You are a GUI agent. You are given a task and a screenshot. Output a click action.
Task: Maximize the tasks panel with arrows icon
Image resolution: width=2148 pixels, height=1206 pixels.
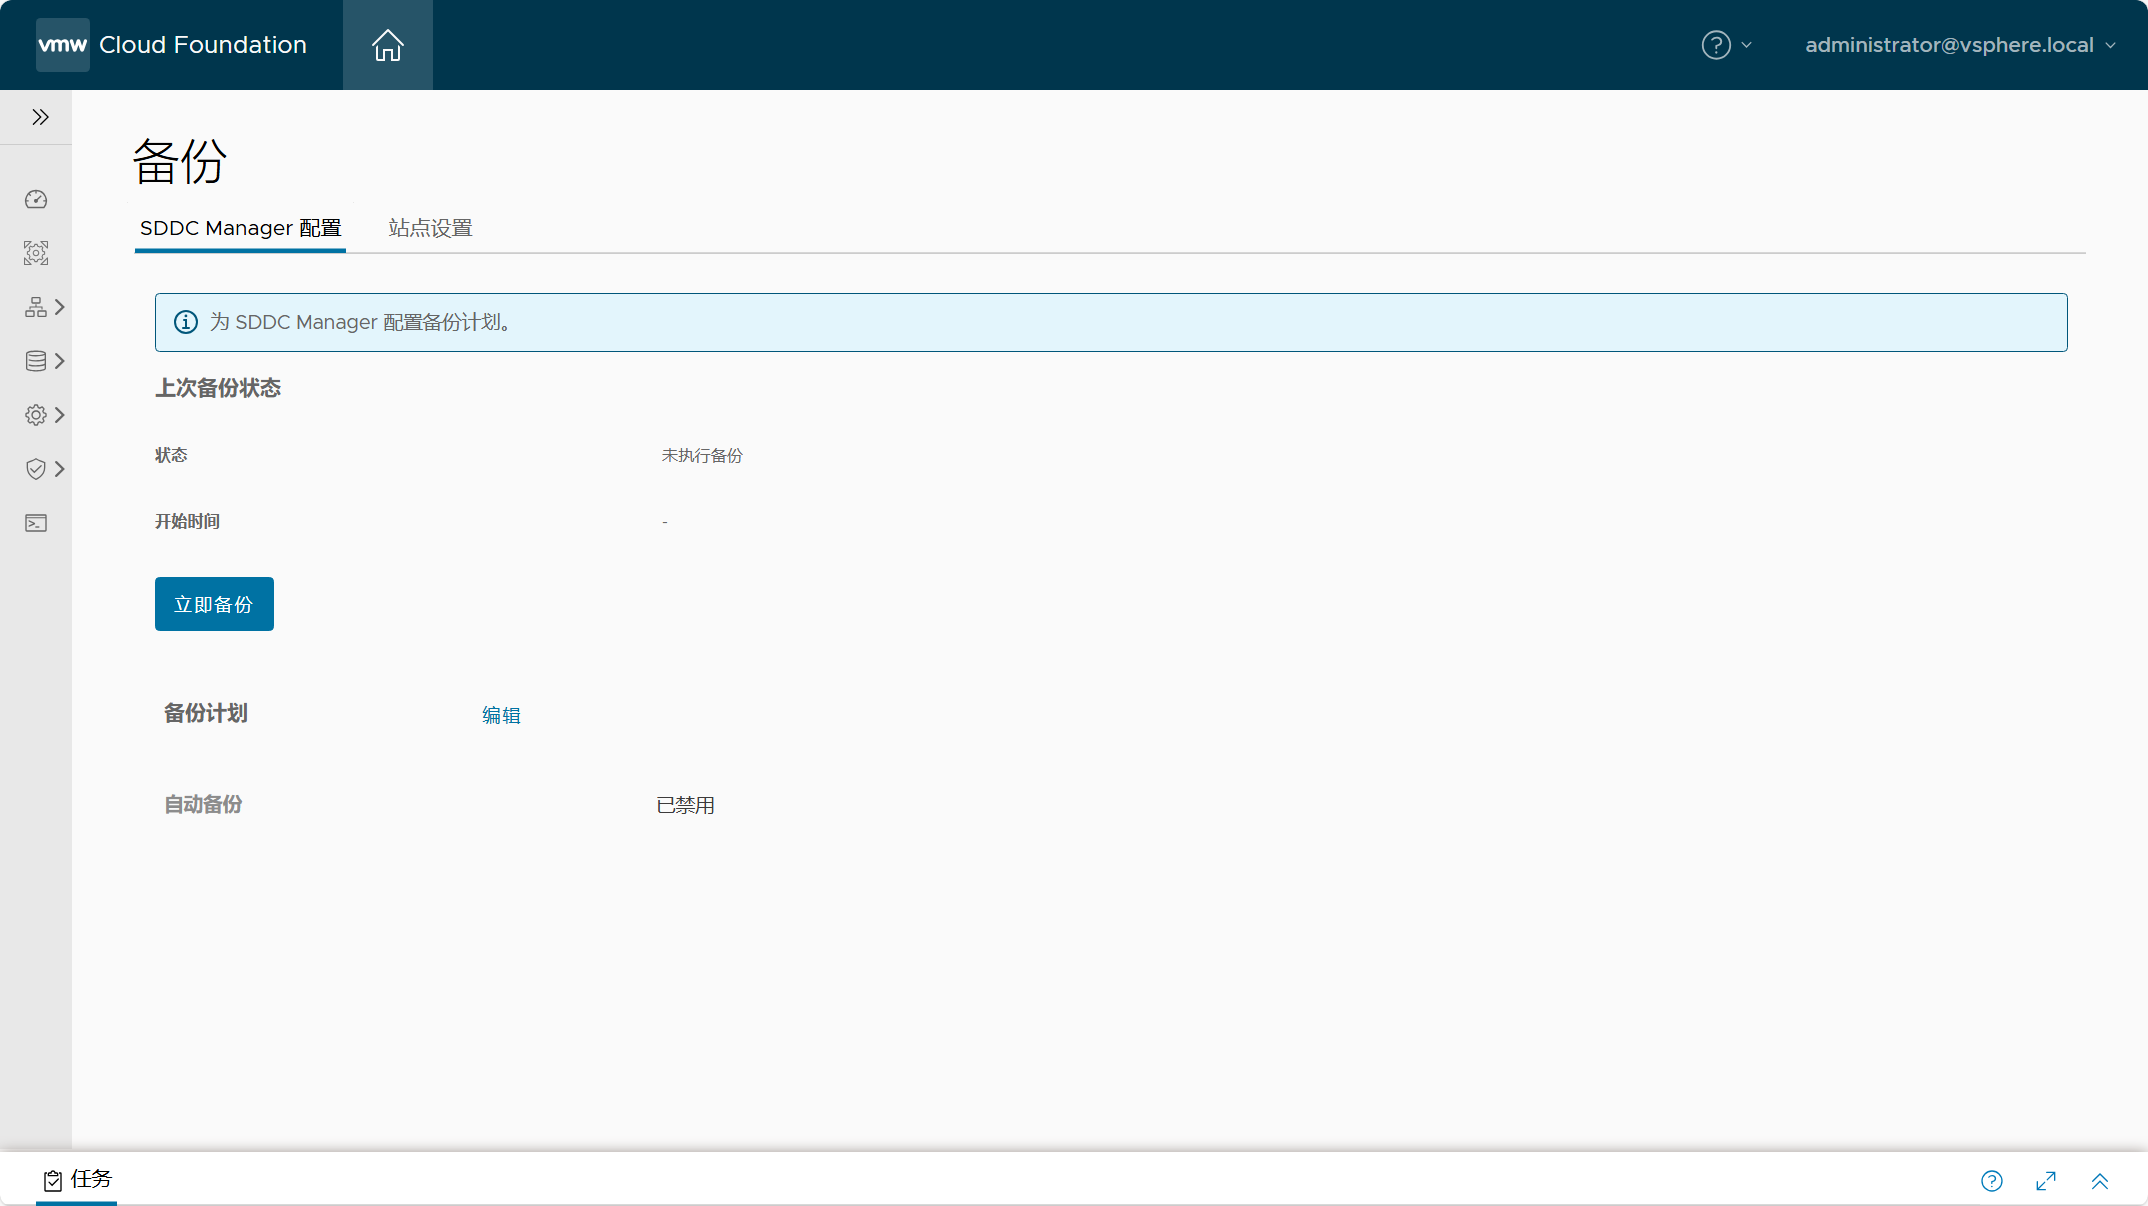tap(2046, 1181)
